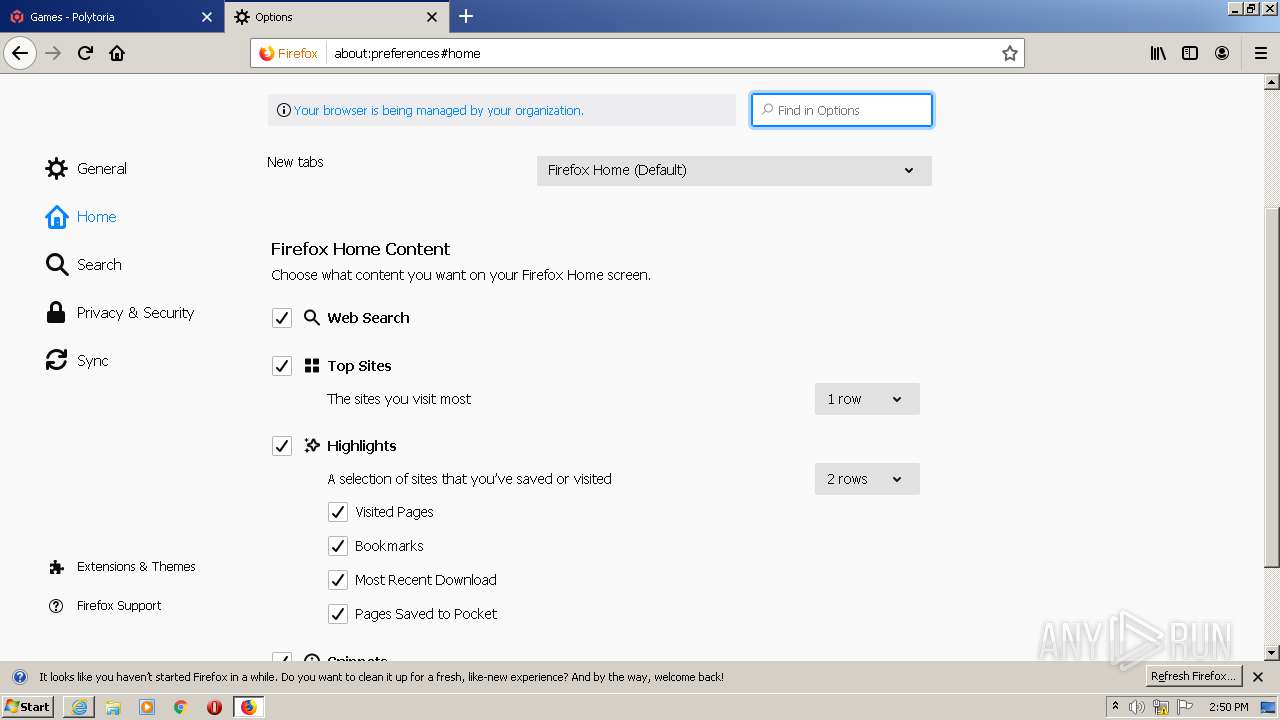Open the Search settings category
1280x720 pixels.
click(84, 265)
